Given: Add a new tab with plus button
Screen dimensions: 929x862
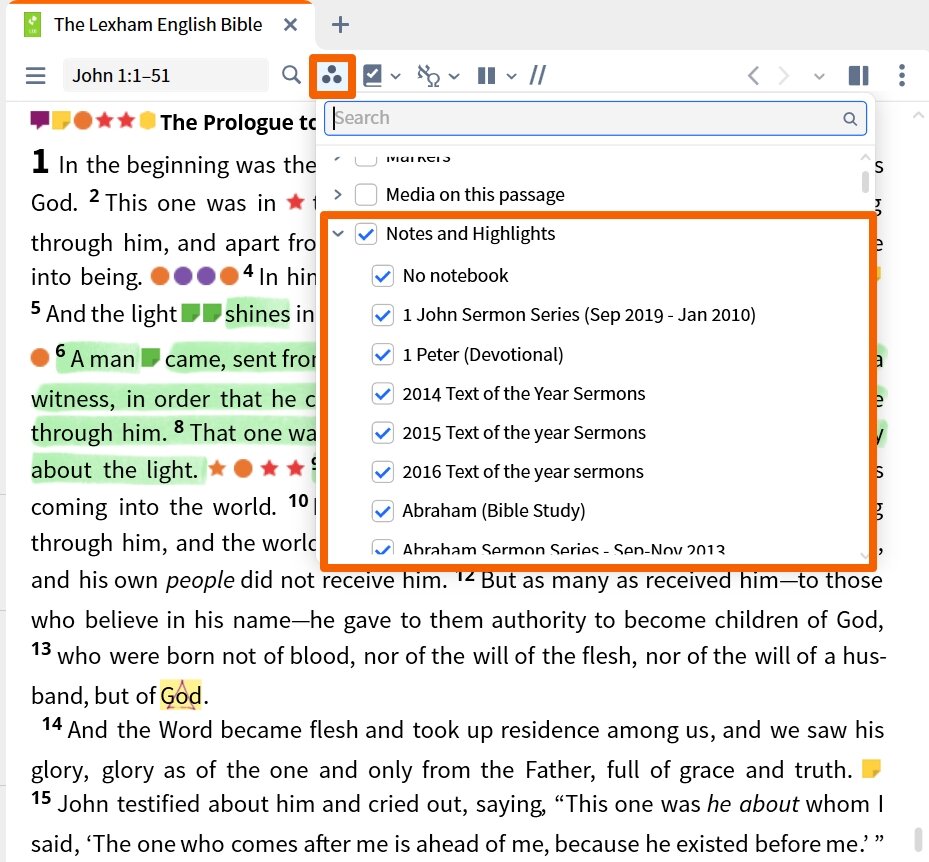Looking at the screenshot, I should tap(340, 25).
